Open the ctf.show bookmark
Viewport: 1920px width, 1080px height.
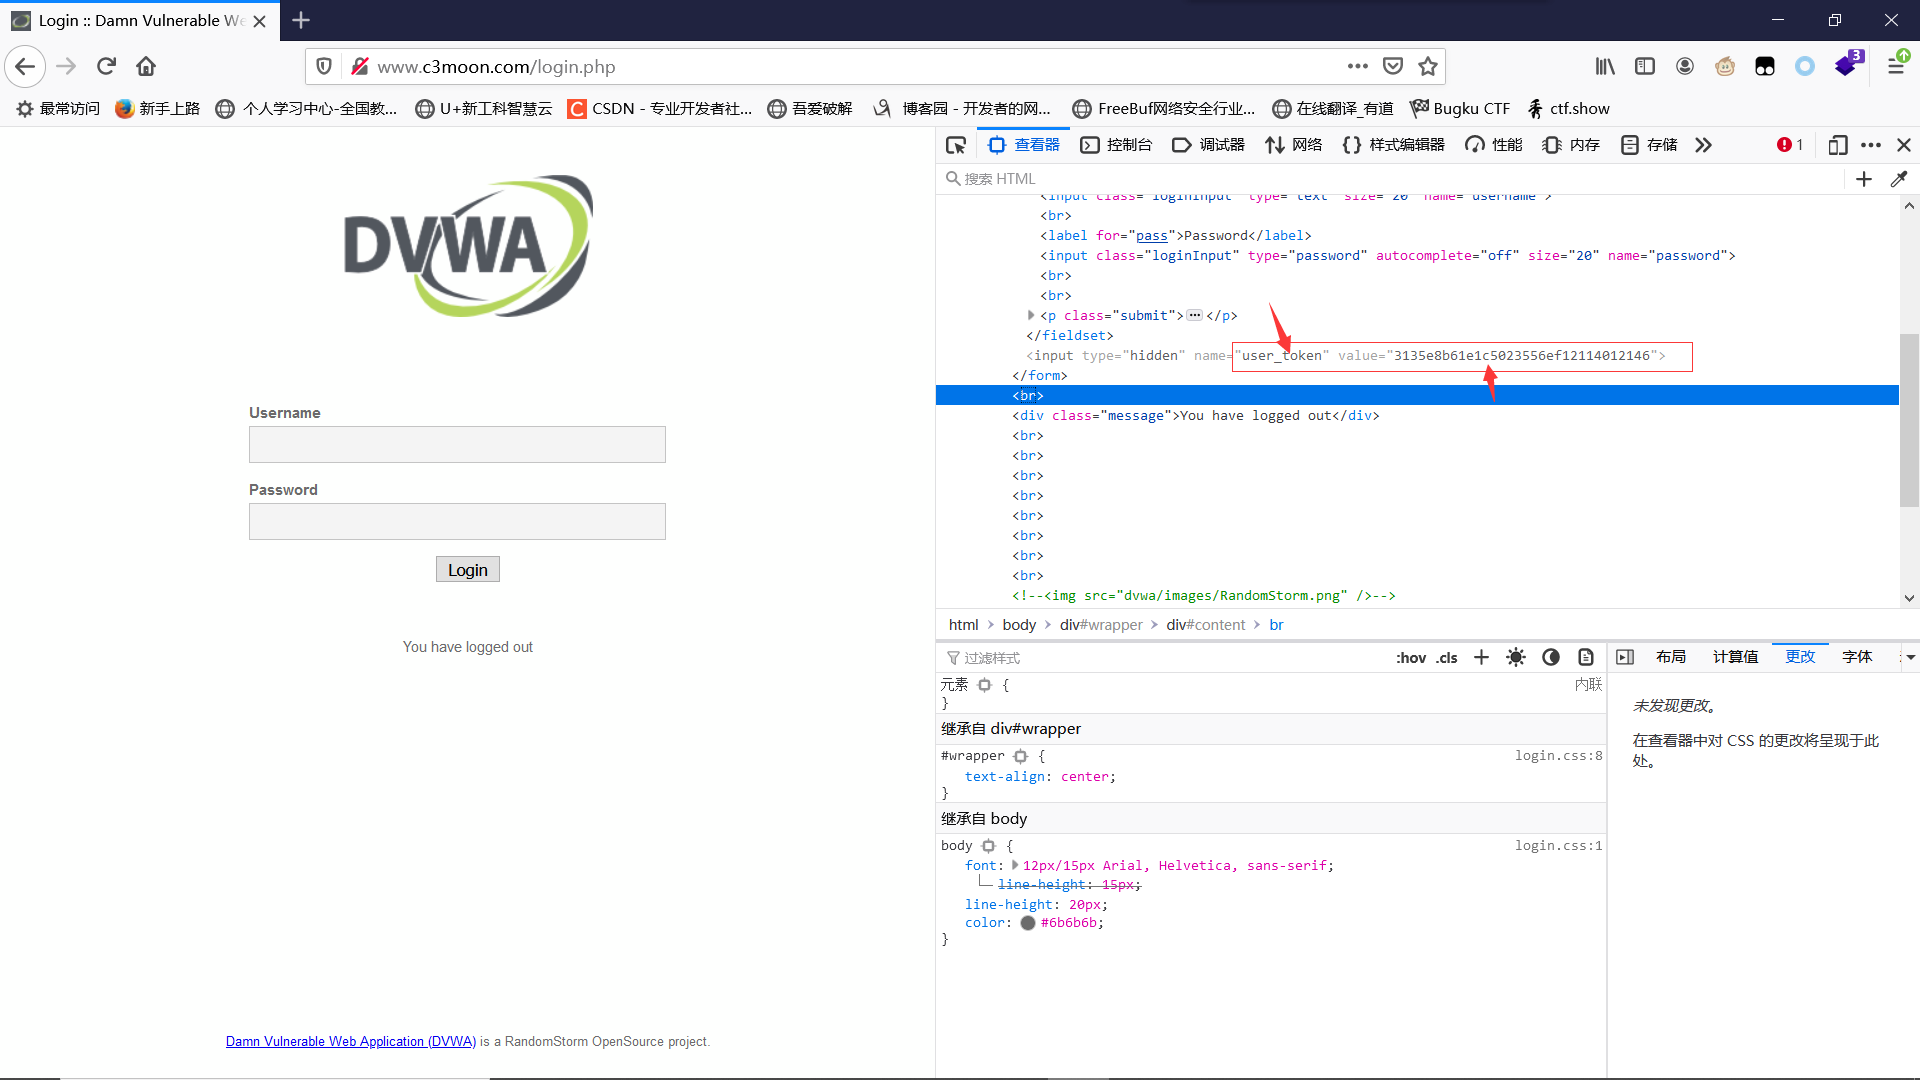(x=1568, y=109)
